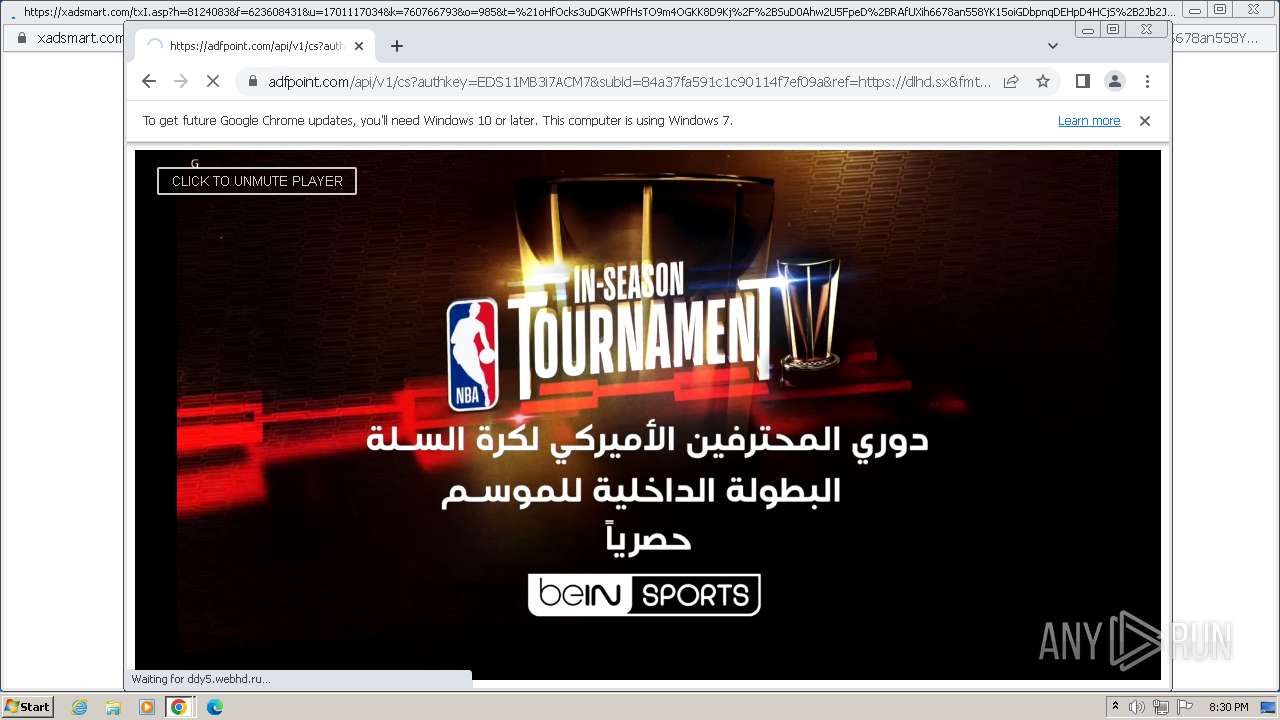Minimize the front Chrome window

1088,30
